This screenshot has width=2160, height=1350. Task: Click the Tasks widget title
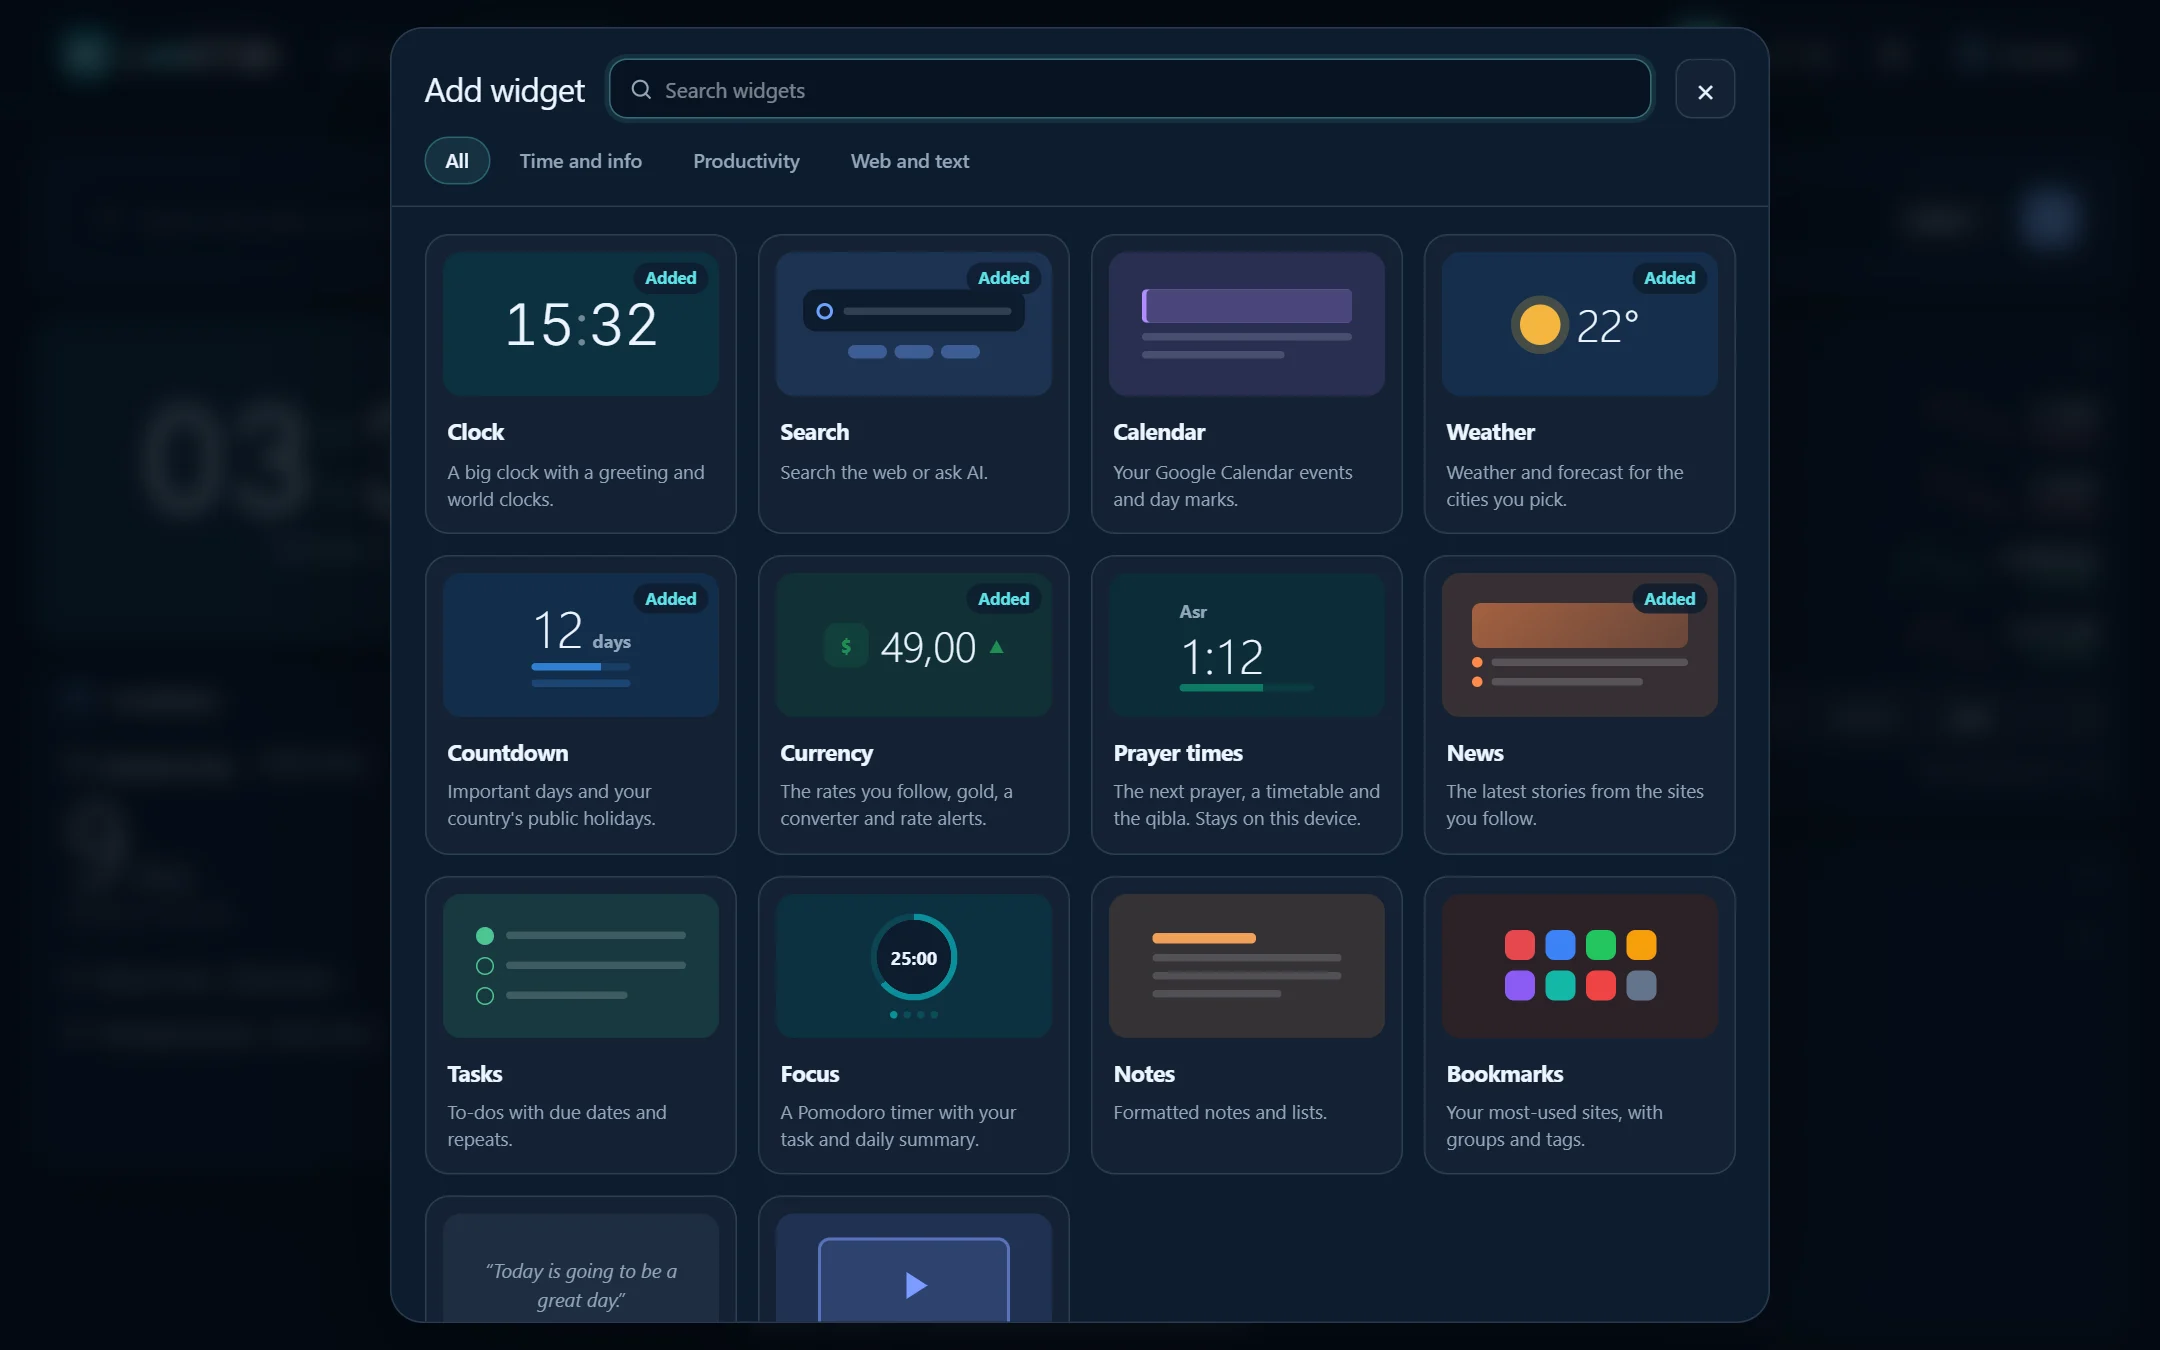(474, 1074)
